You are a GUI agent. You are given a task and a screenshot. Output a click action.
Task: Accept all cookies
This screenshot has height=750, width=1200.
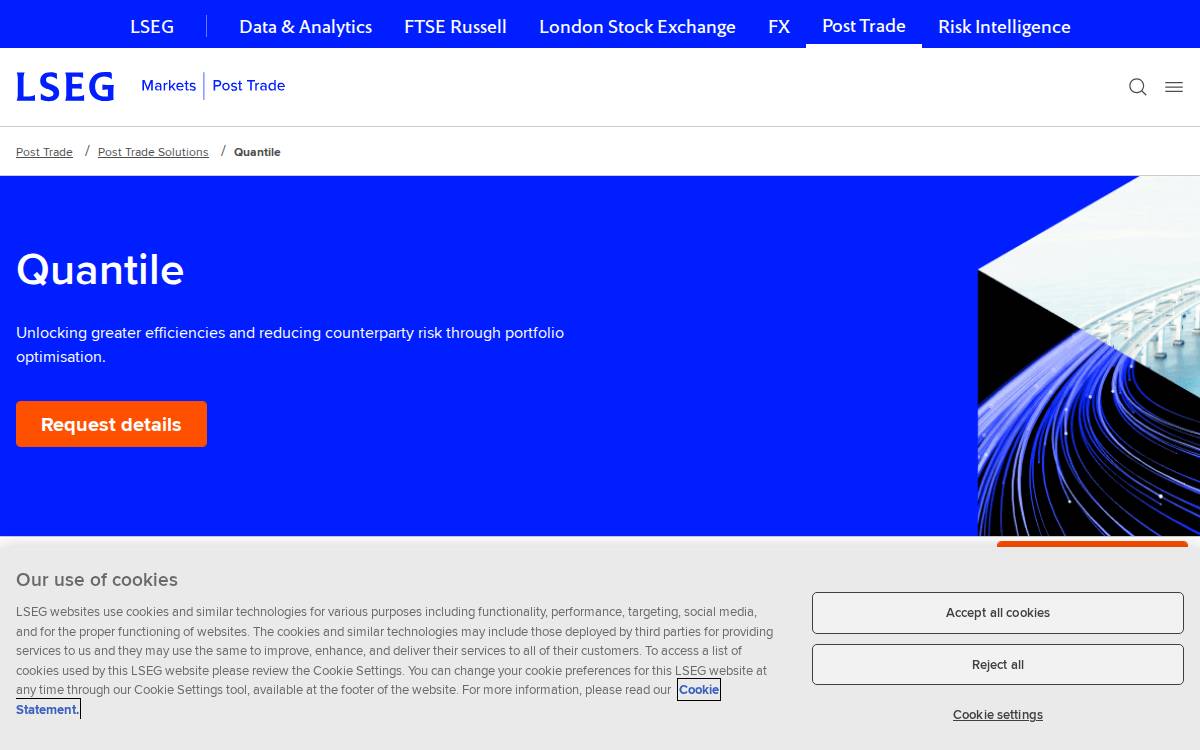pyautogui.click(x=997, y=613)
